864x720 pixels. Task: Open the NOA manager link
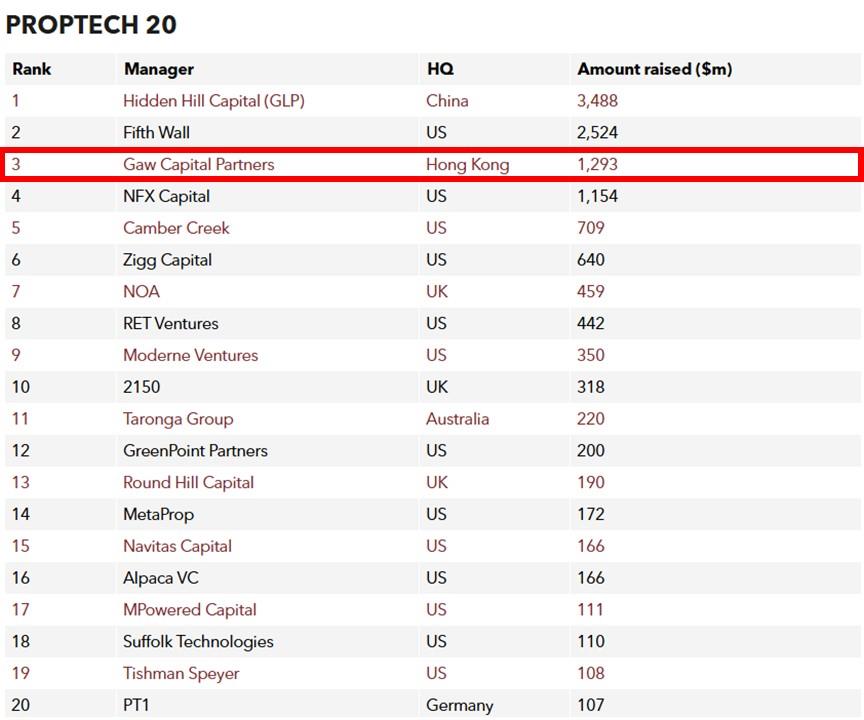click(x=141, y=292)
